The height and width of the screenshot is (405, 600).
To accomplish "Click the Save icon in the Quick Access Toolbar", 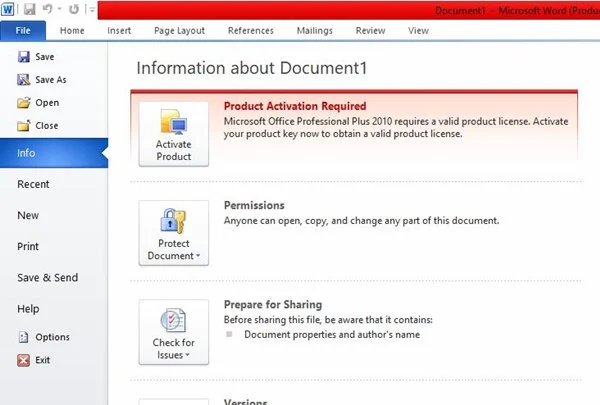I will (29, 9).
